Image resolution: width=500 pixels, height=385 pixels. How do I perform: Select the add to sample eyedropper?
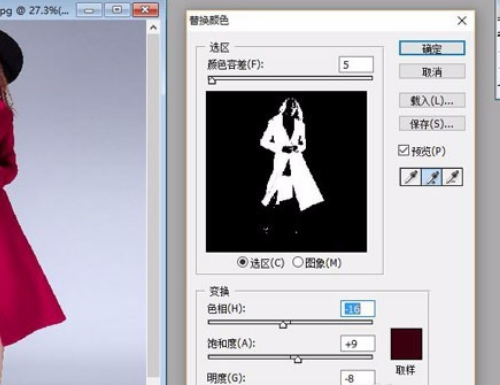432,177
